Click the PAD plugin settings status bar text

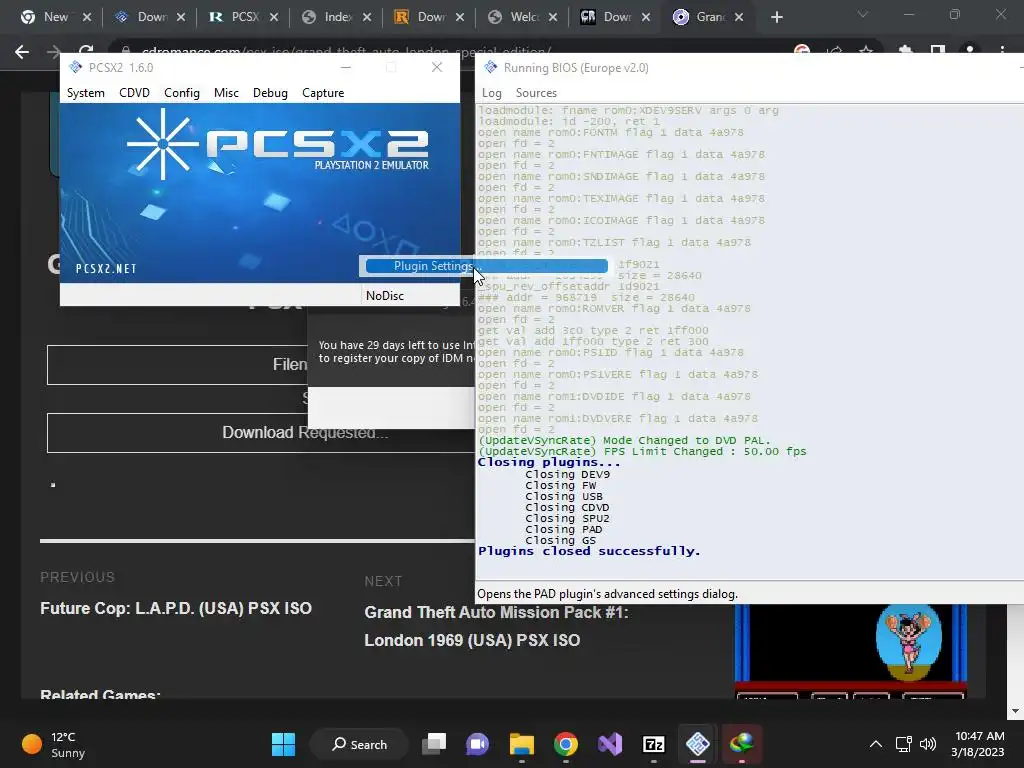(607, 594)
